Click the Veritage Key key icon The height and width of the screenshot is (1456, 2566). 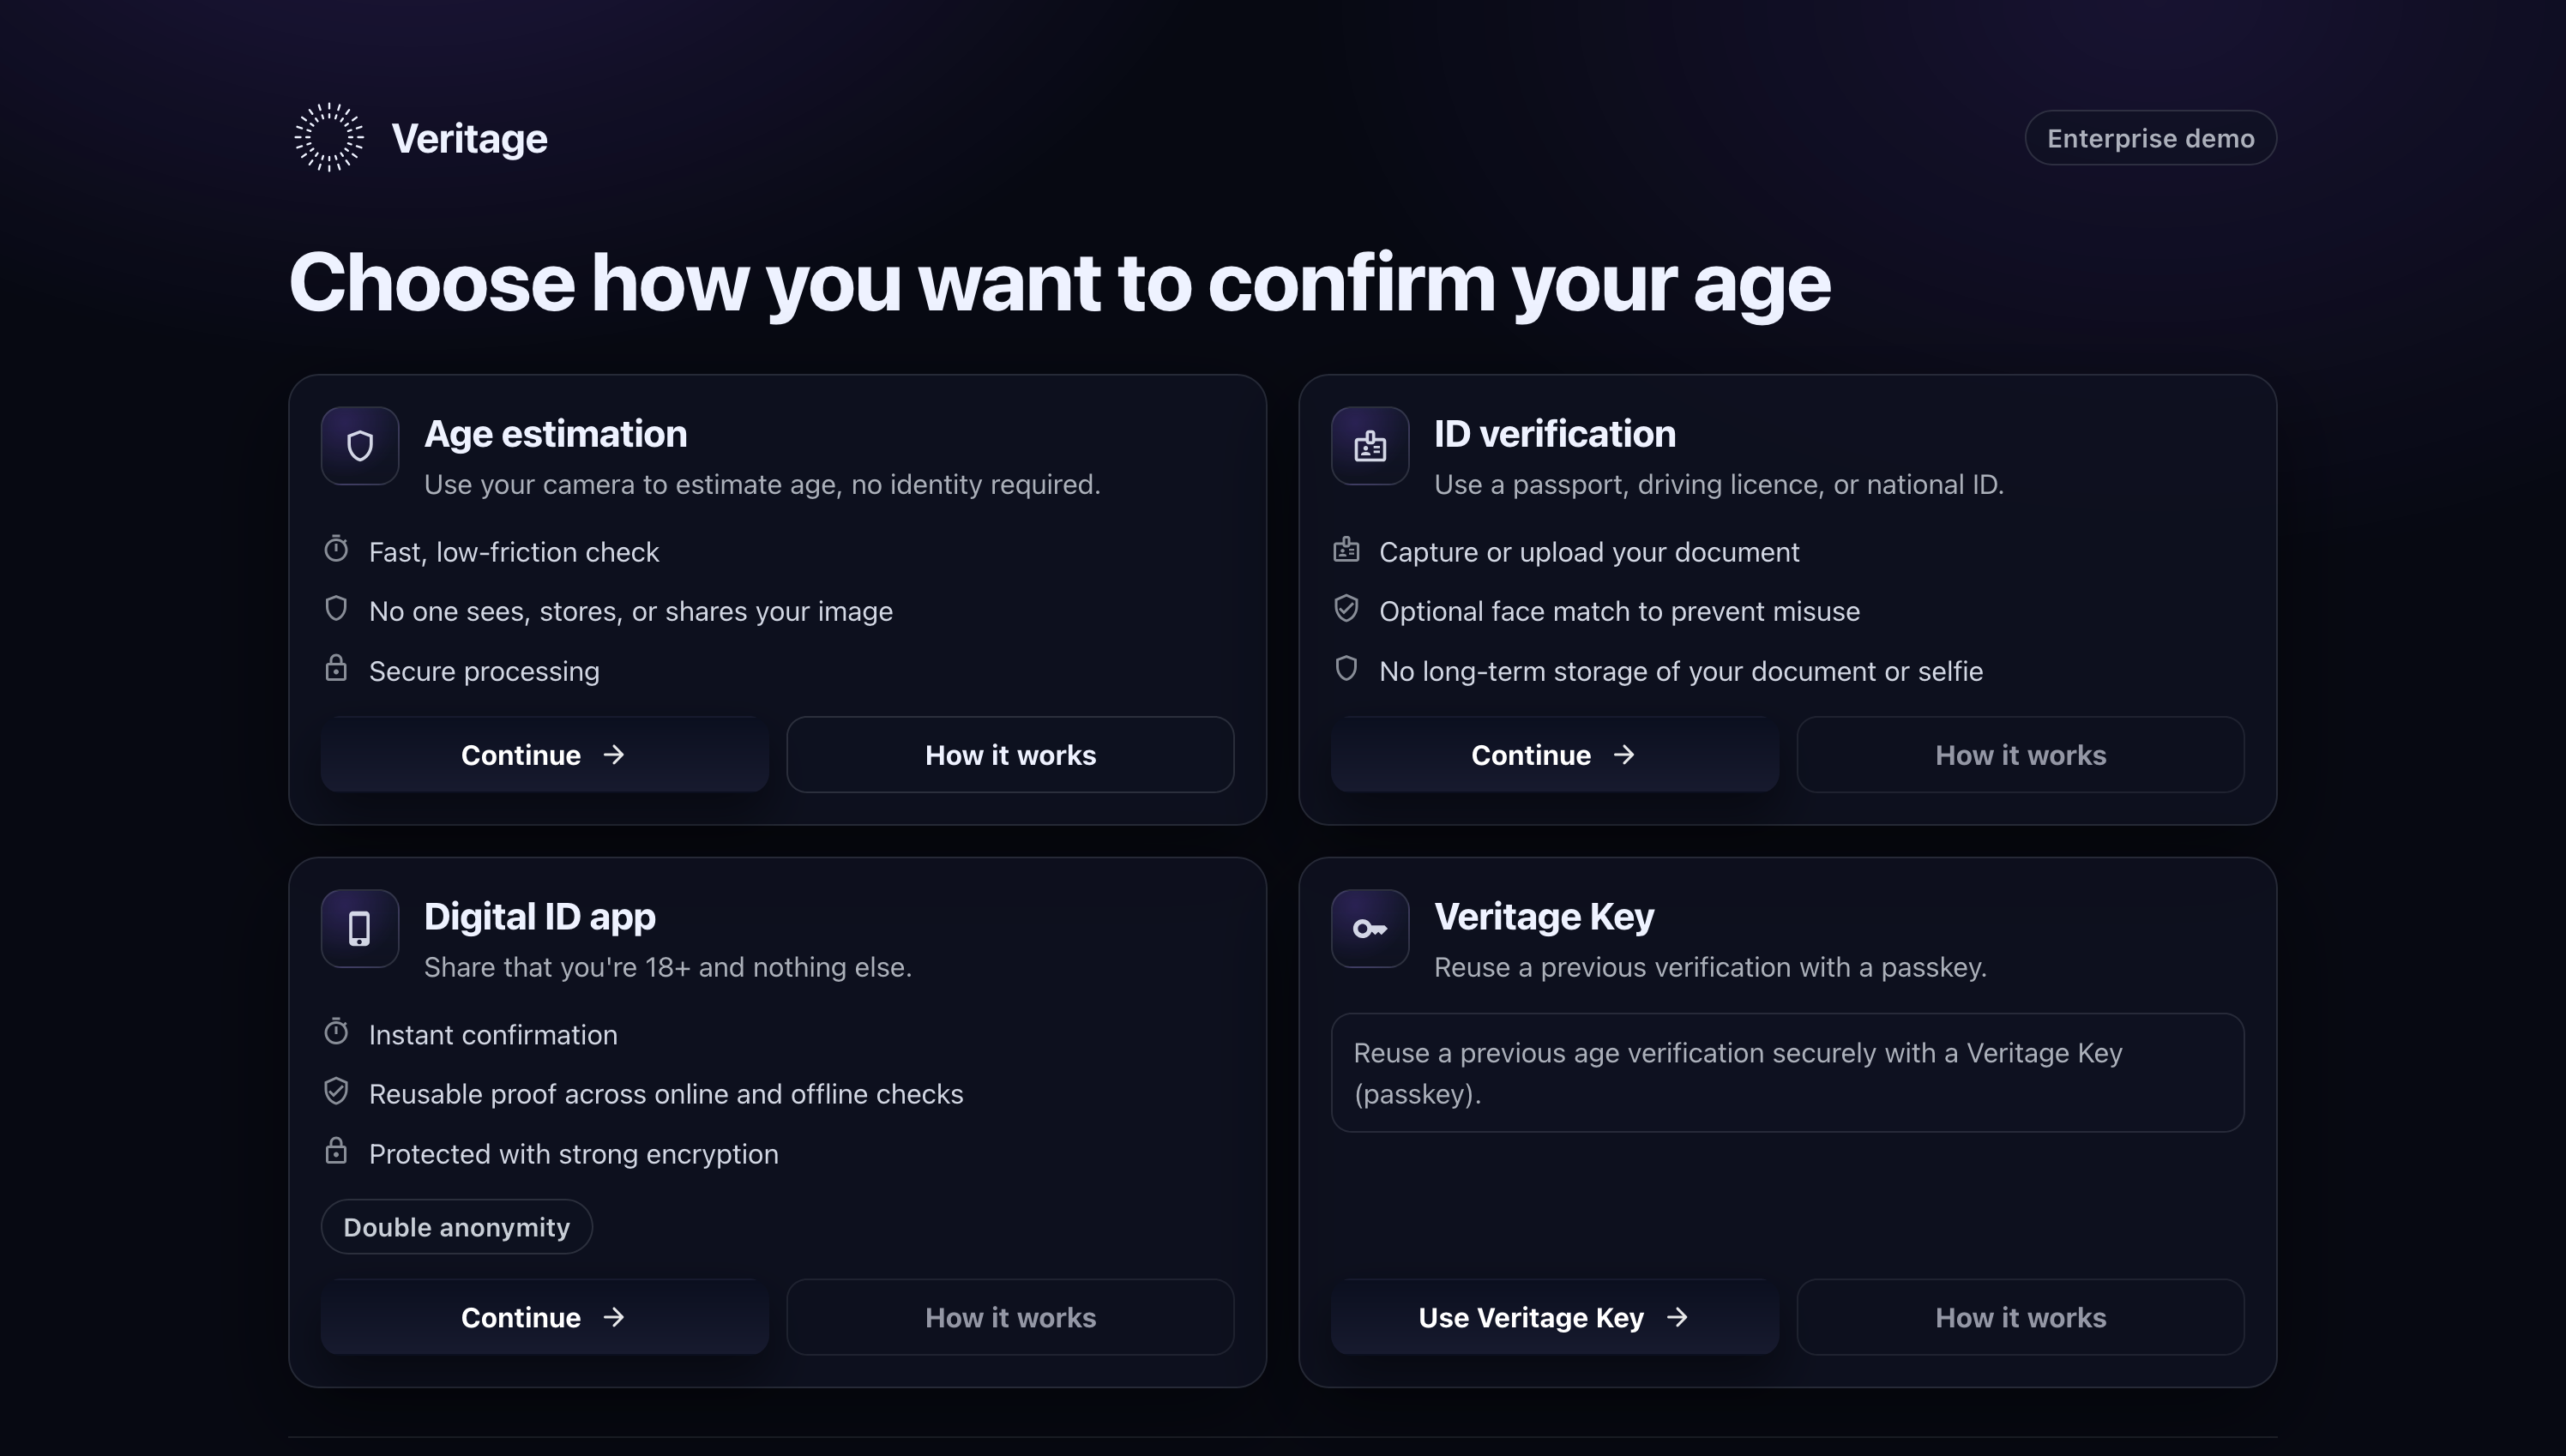pos(1370,929)
